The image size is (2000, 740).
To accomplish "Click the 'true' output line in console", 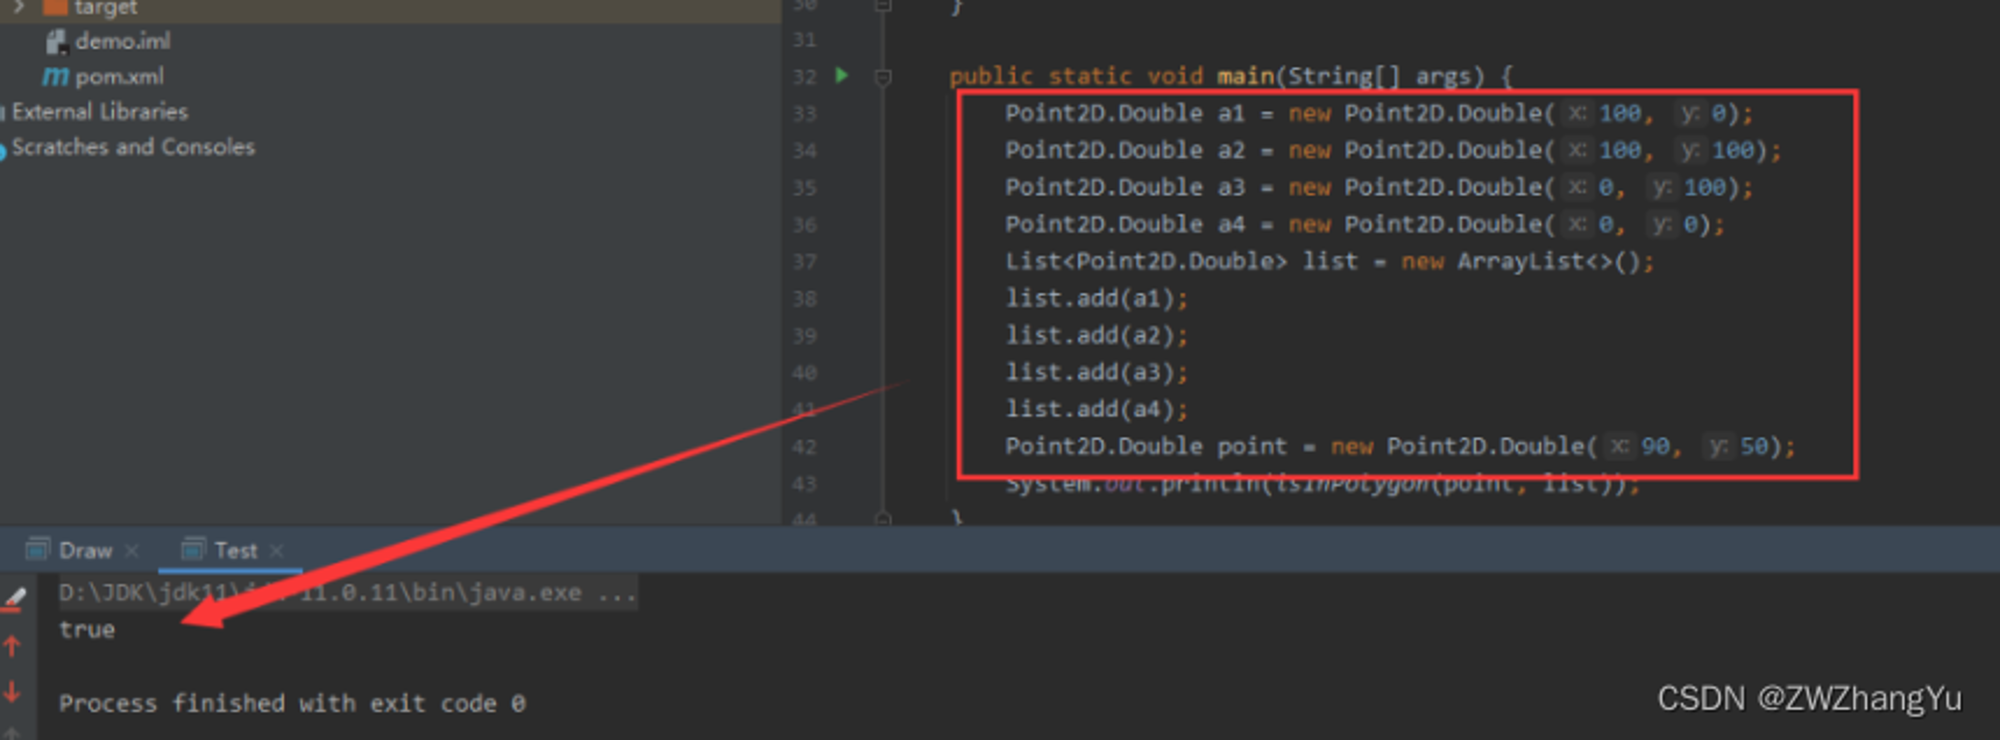I will click(x=87, y=629).
